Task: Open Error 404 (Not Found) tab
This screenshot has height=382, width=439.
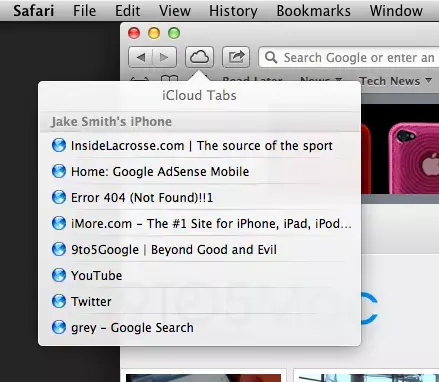Action: [200, 197]
